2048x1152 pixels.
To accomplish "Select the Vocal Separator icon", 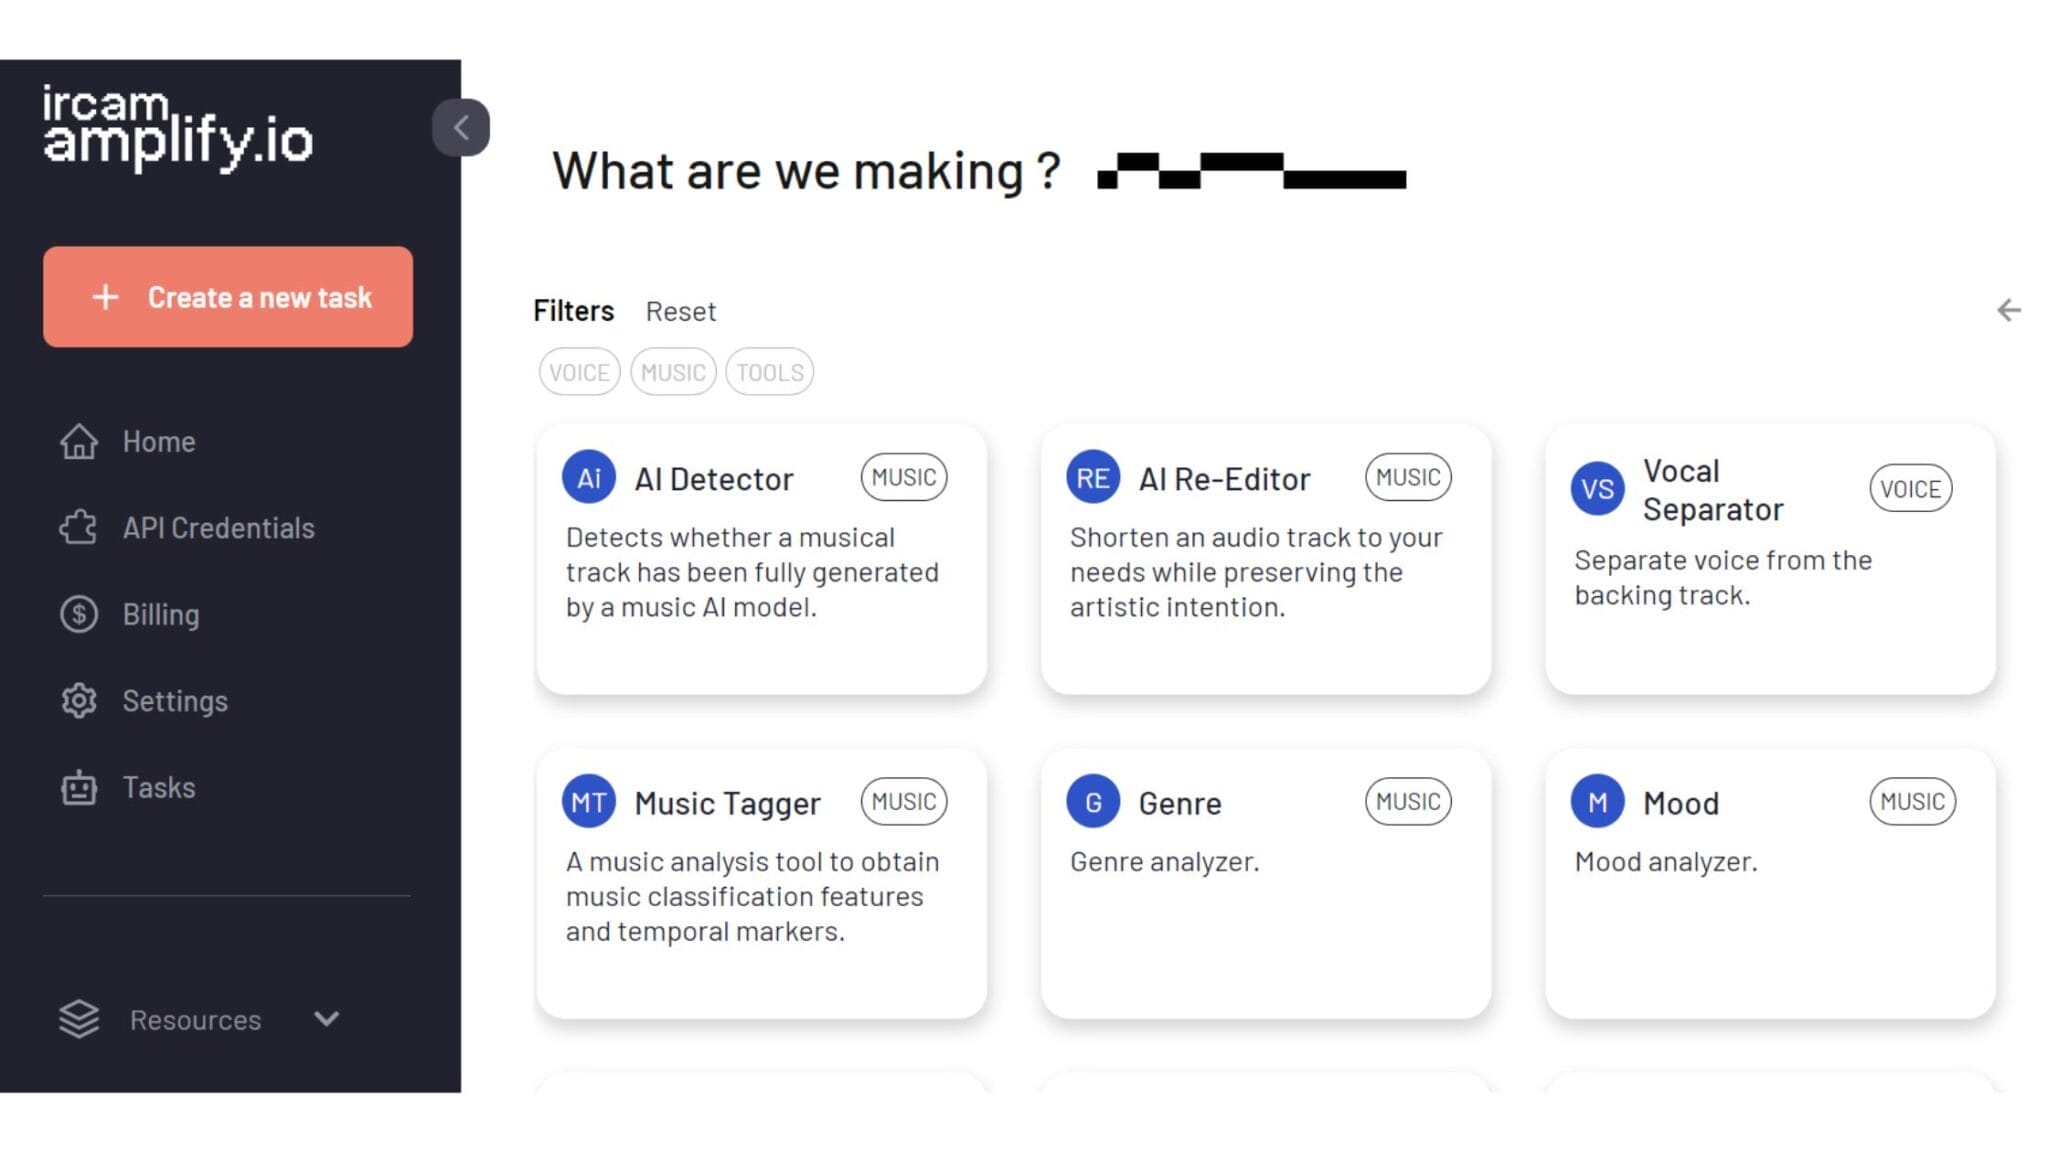I will tap(1597, 489).
